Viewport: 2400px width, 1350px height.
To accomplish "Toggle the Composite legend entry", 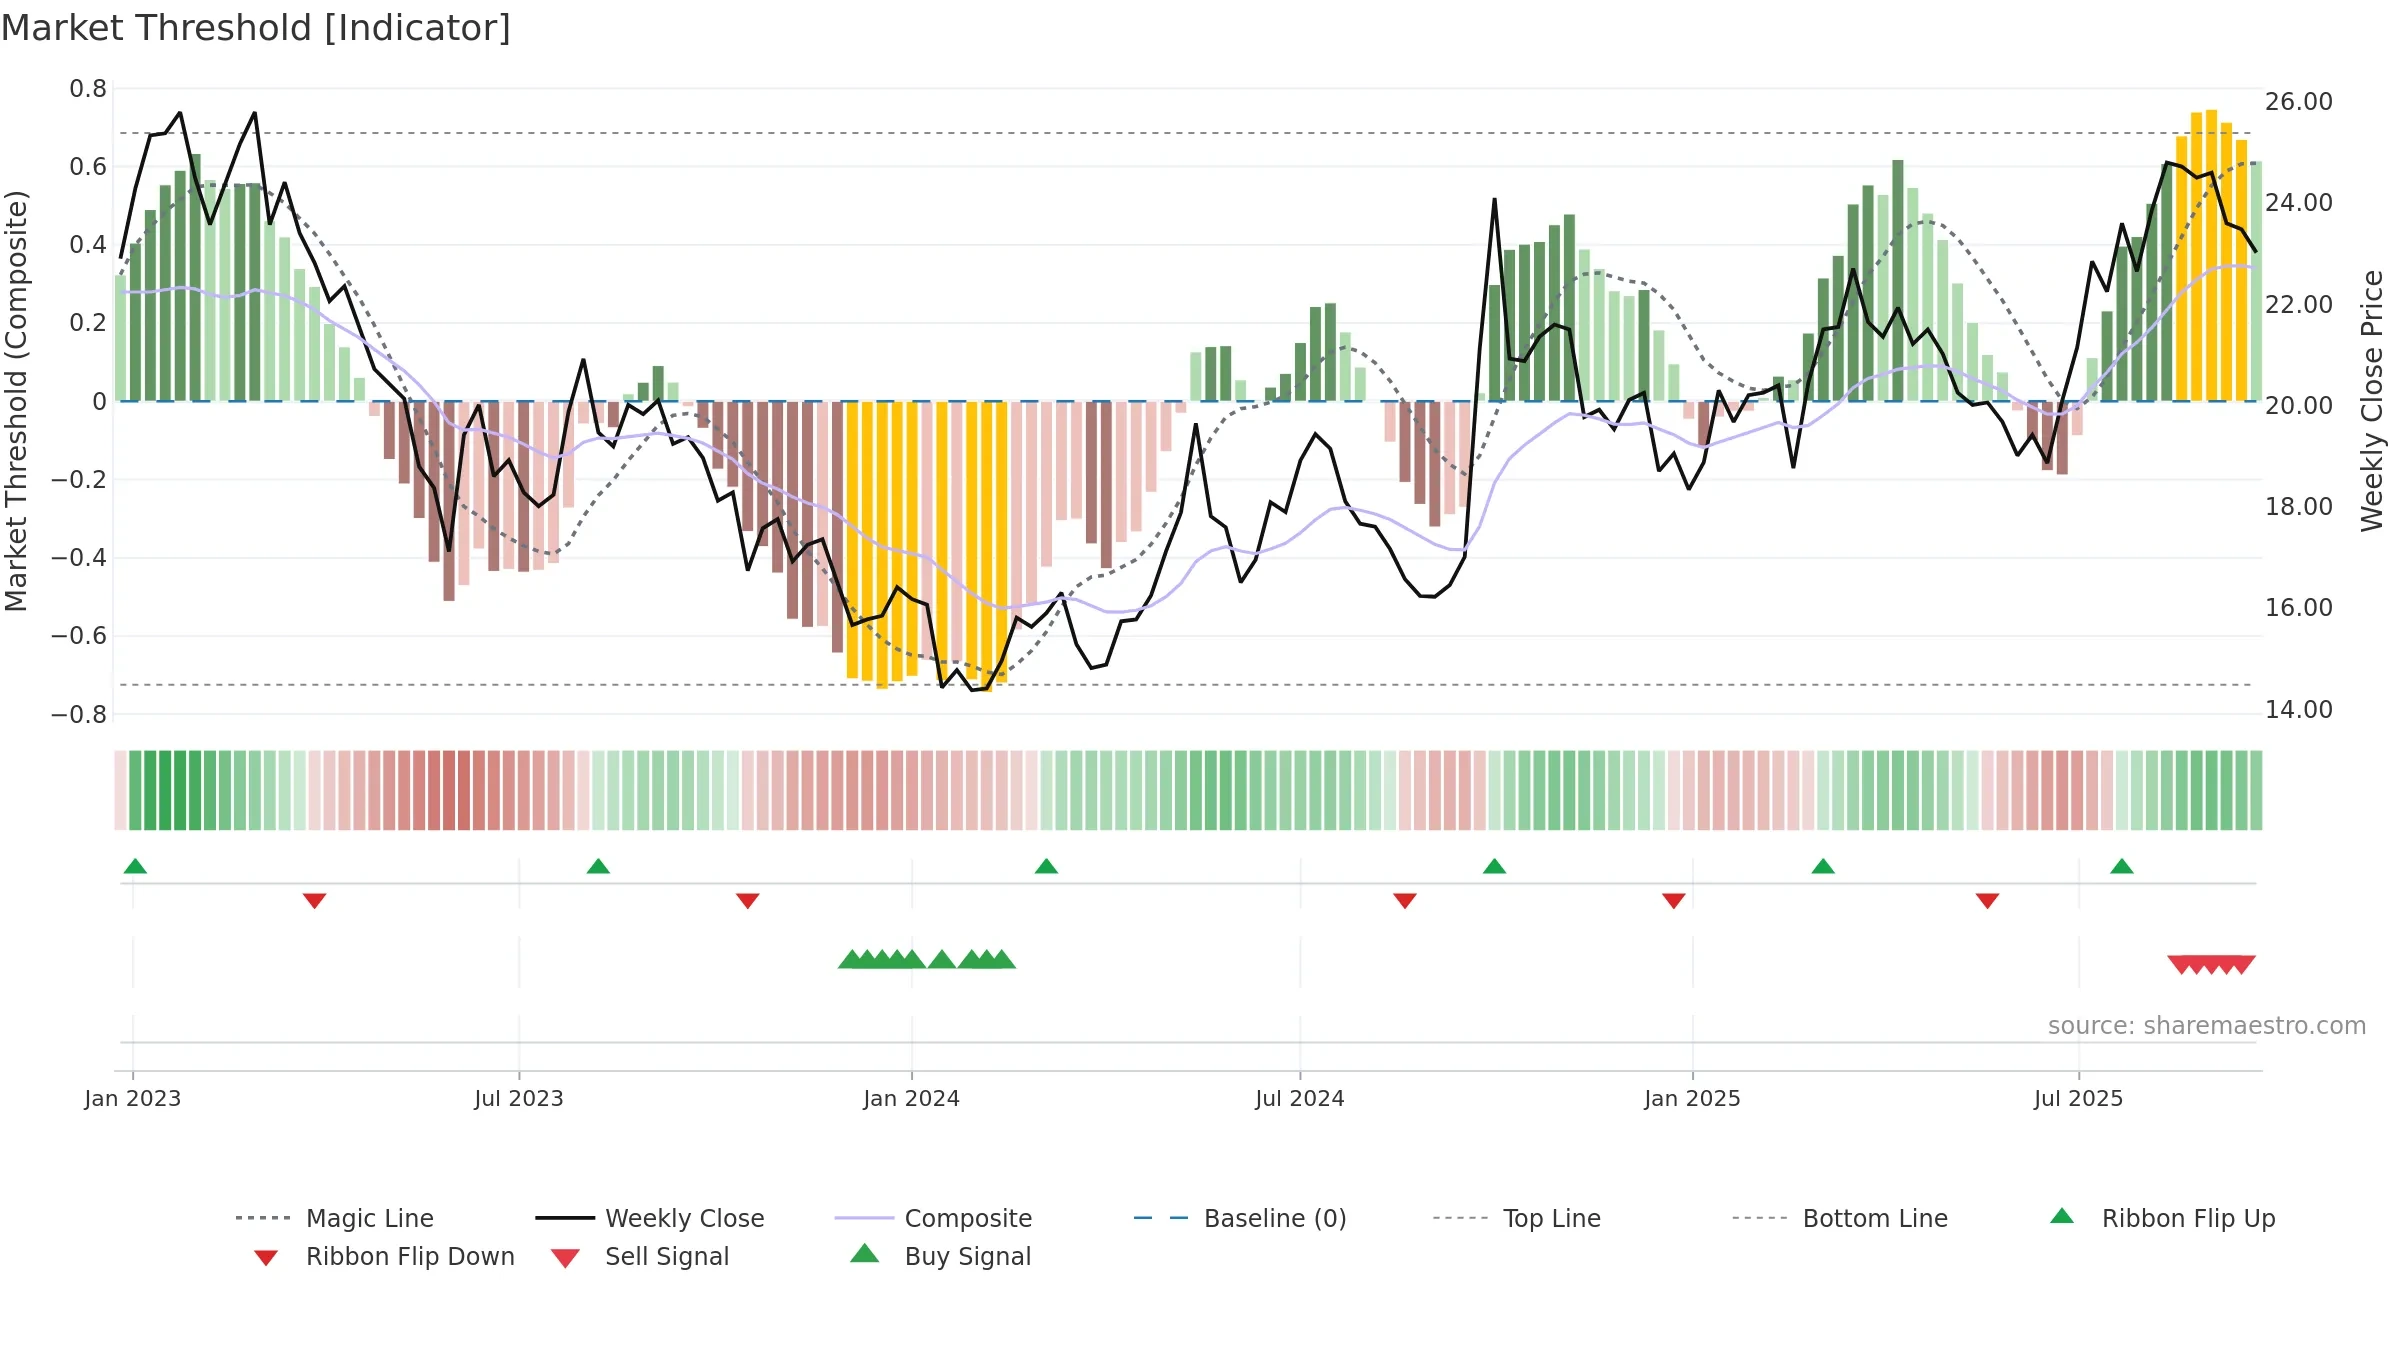I will tap(933, 1218).
